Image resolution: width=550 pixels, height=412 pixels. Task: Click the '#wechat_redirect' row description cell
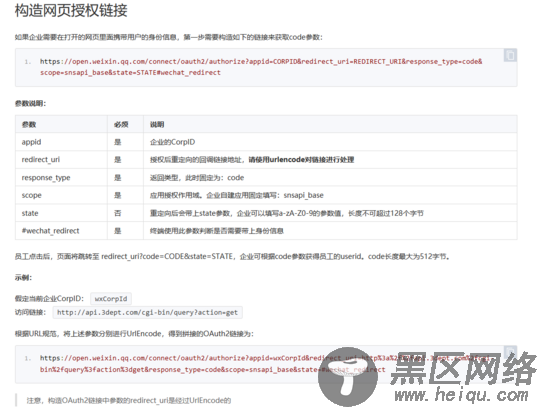[330, 231]
